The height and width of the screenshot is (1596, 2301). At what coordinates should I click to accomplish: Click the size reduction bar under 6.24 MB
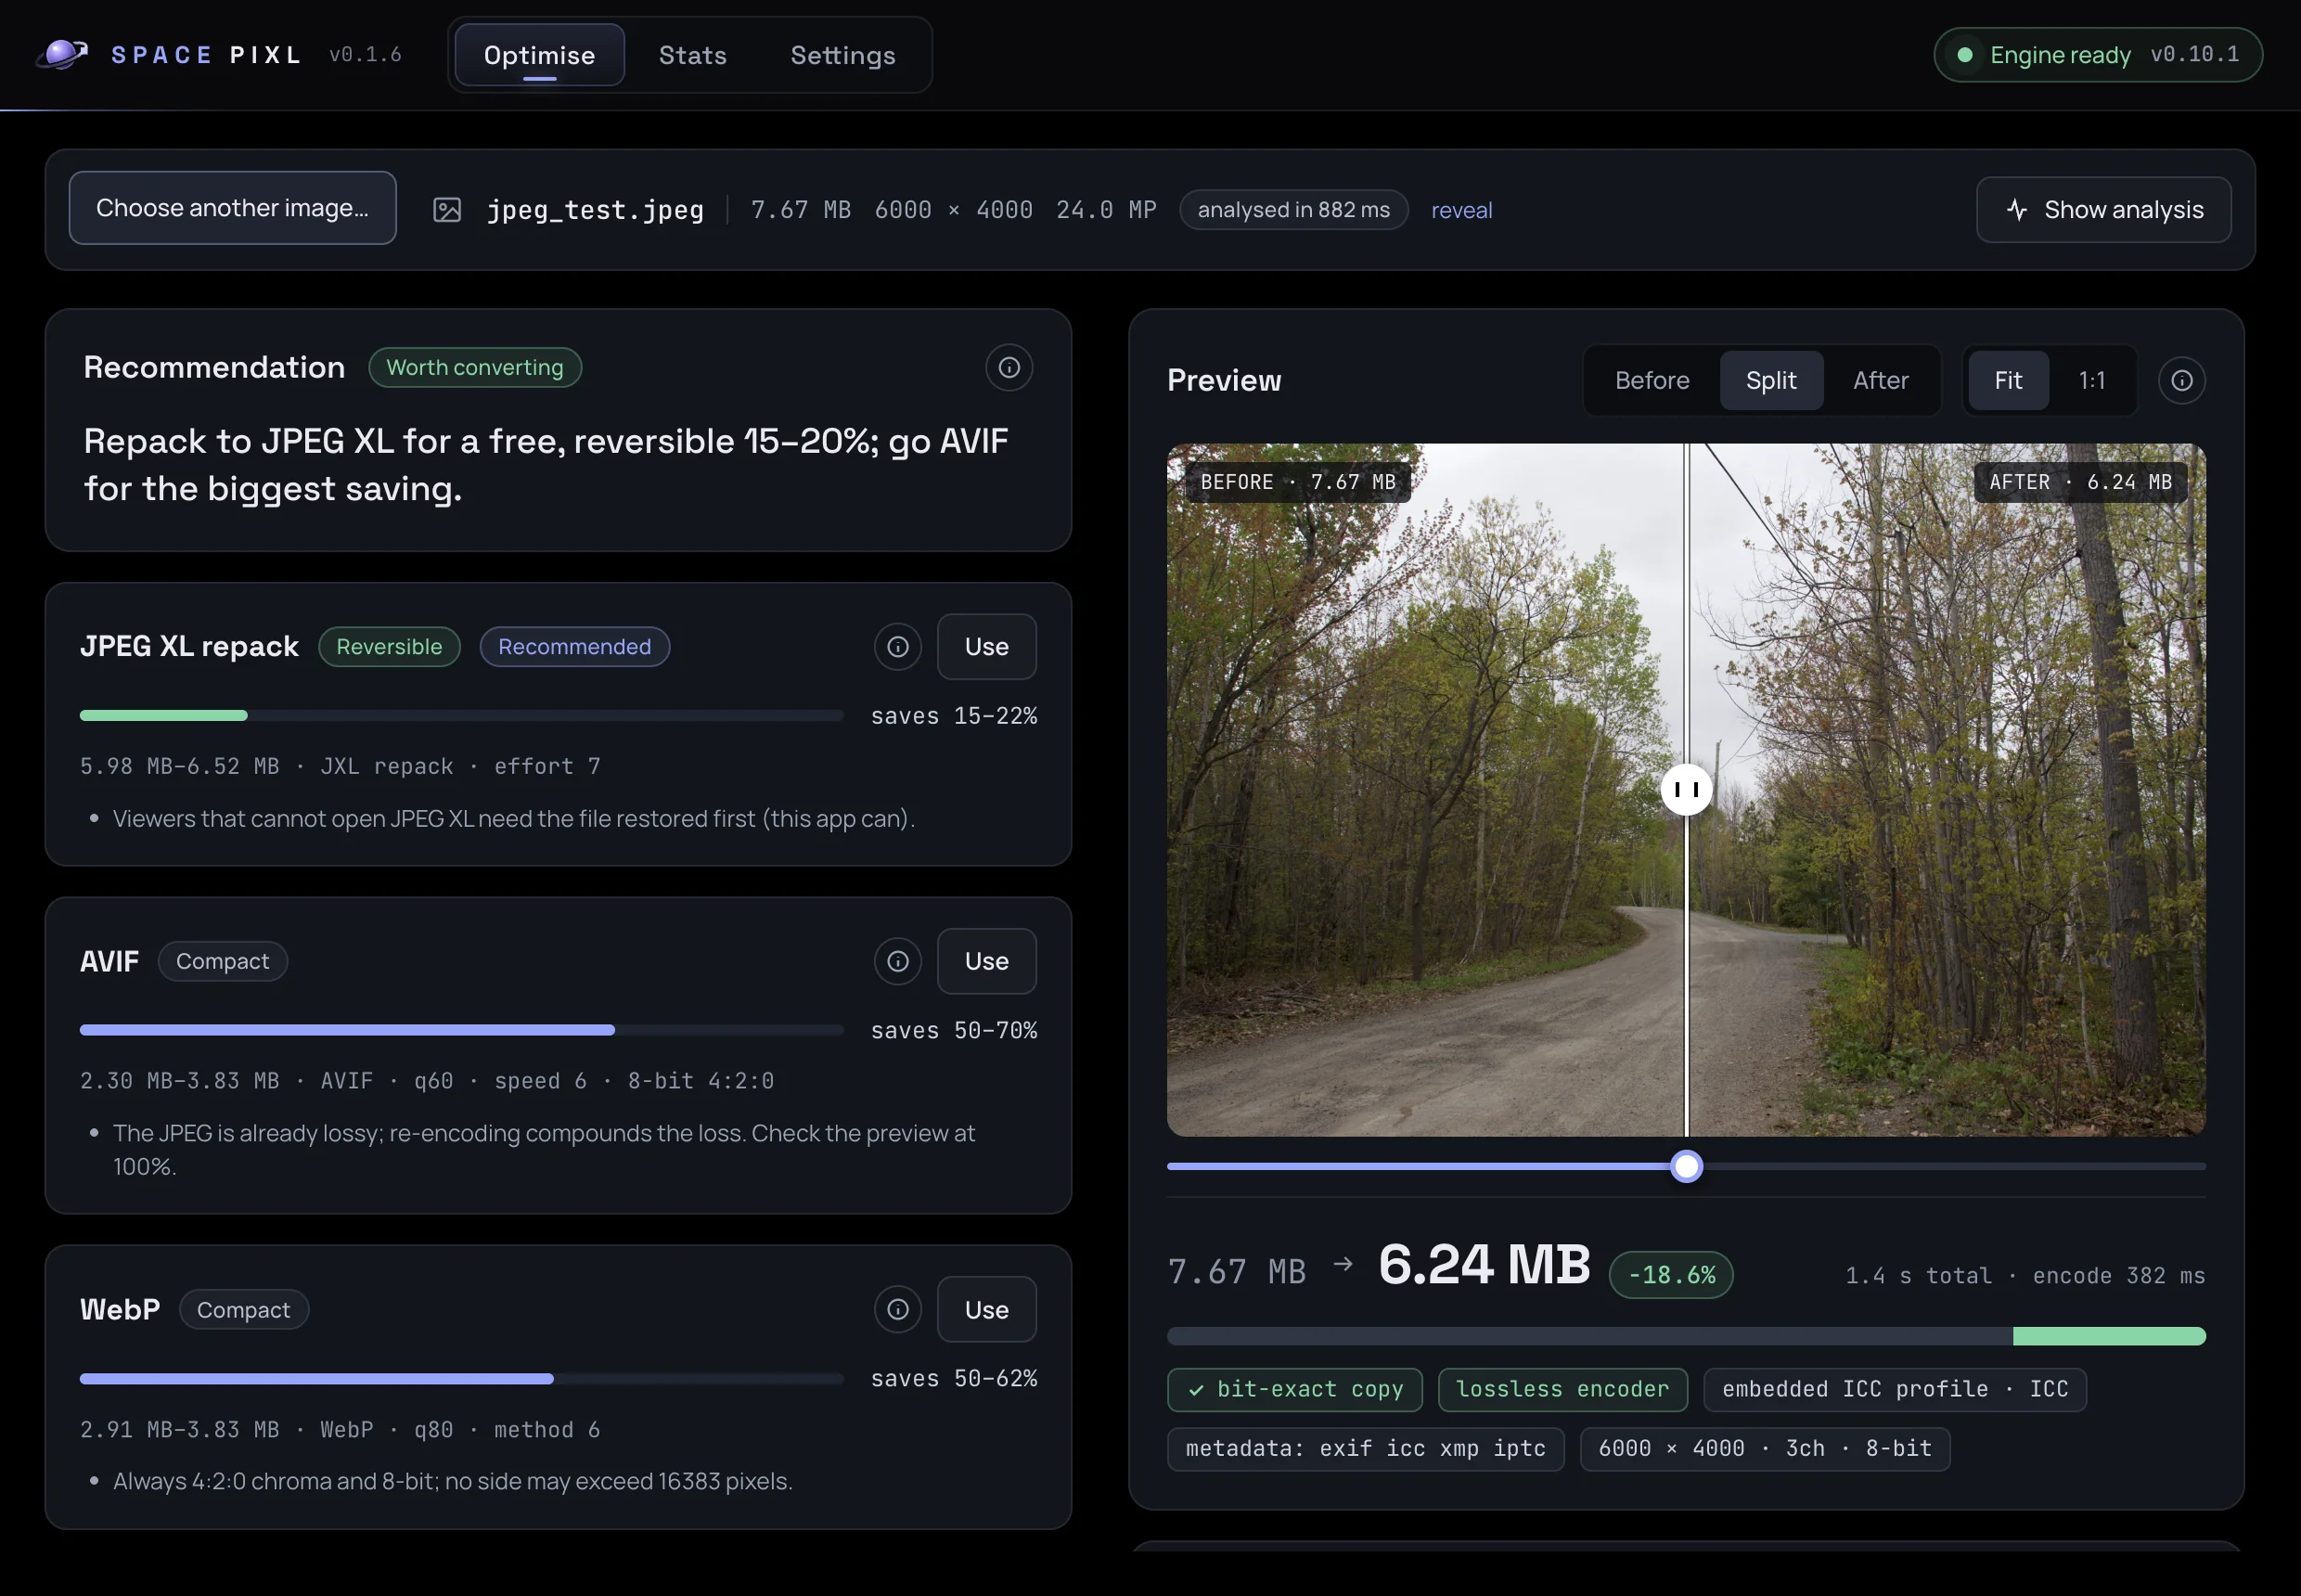click(1687, 1336)
